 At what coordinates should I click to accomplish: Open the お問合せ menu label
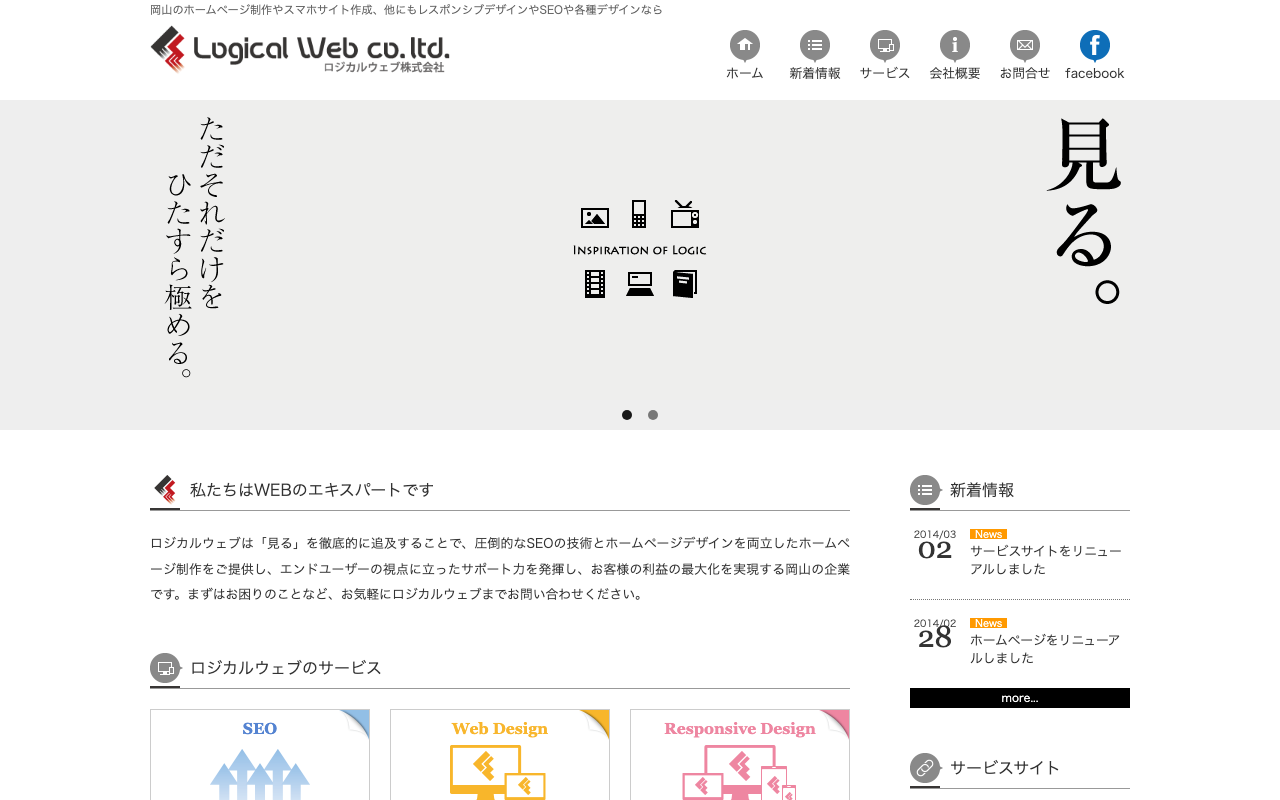point(1025,73)
